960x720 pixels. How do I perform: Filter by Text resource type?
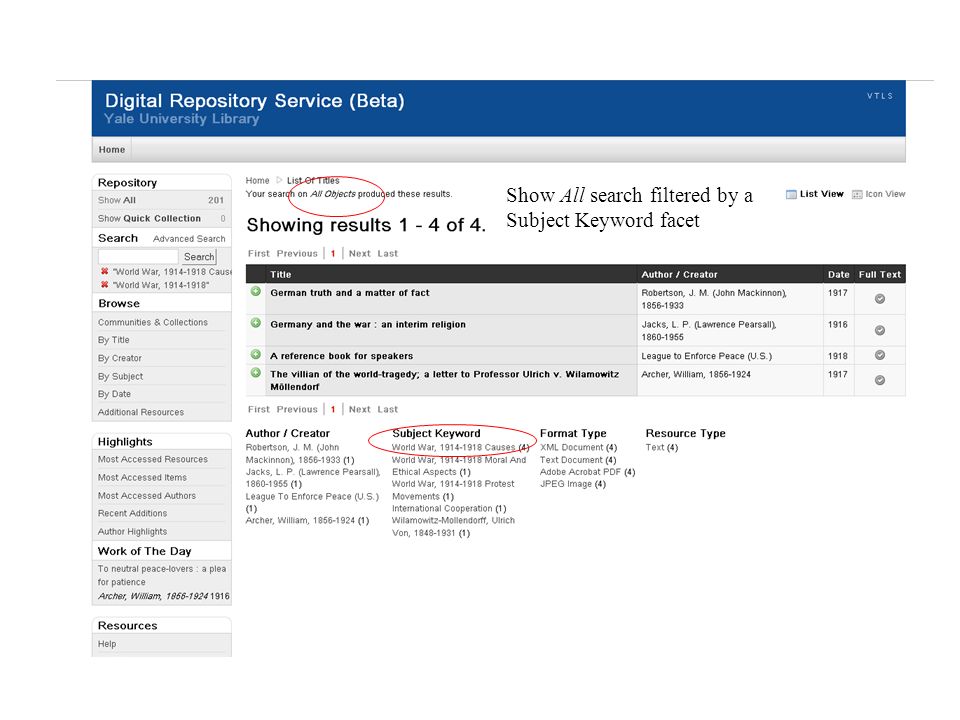pos(661,448)
